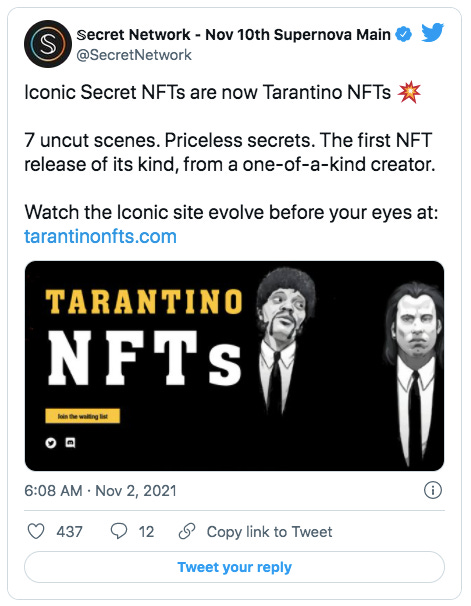Click the blue Twitter bird logo

click(x=432, y=33)
